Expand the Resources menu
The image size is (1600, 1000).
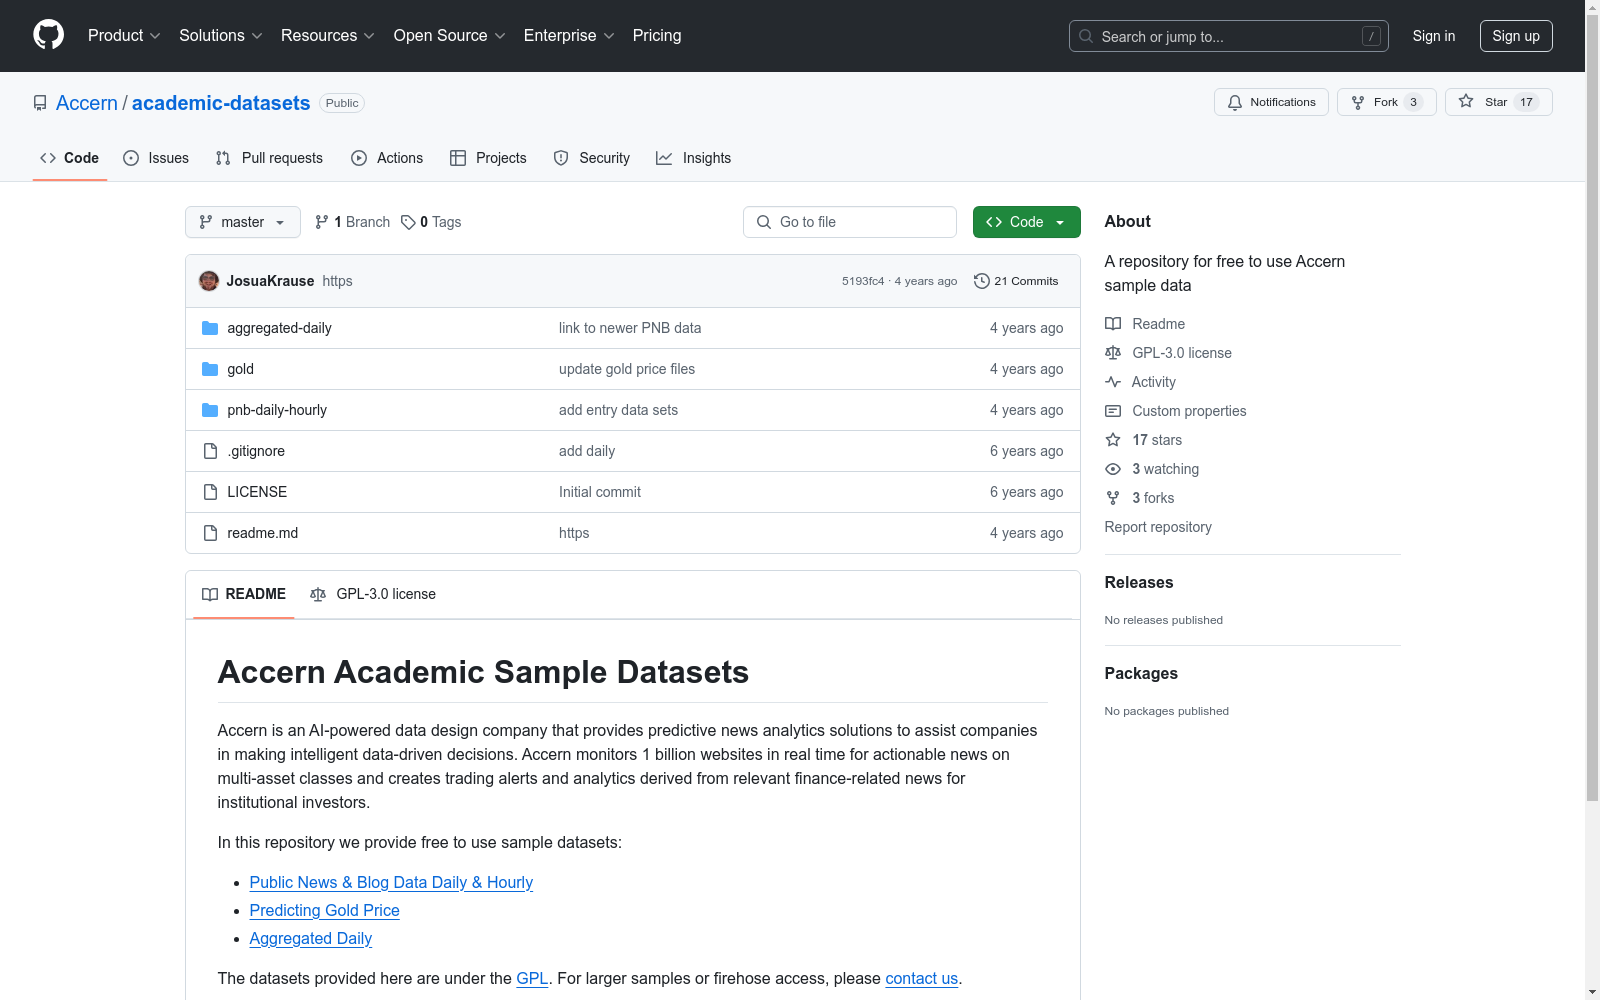328,35
